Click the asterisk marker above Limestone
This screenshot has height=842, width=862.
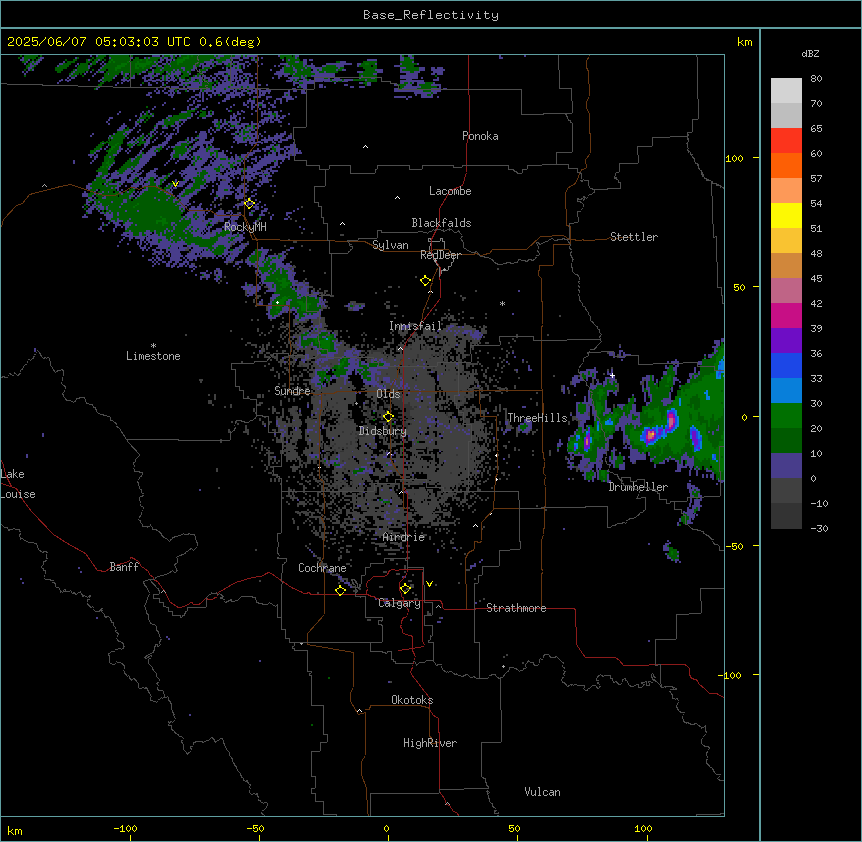(x=153, y=346)
